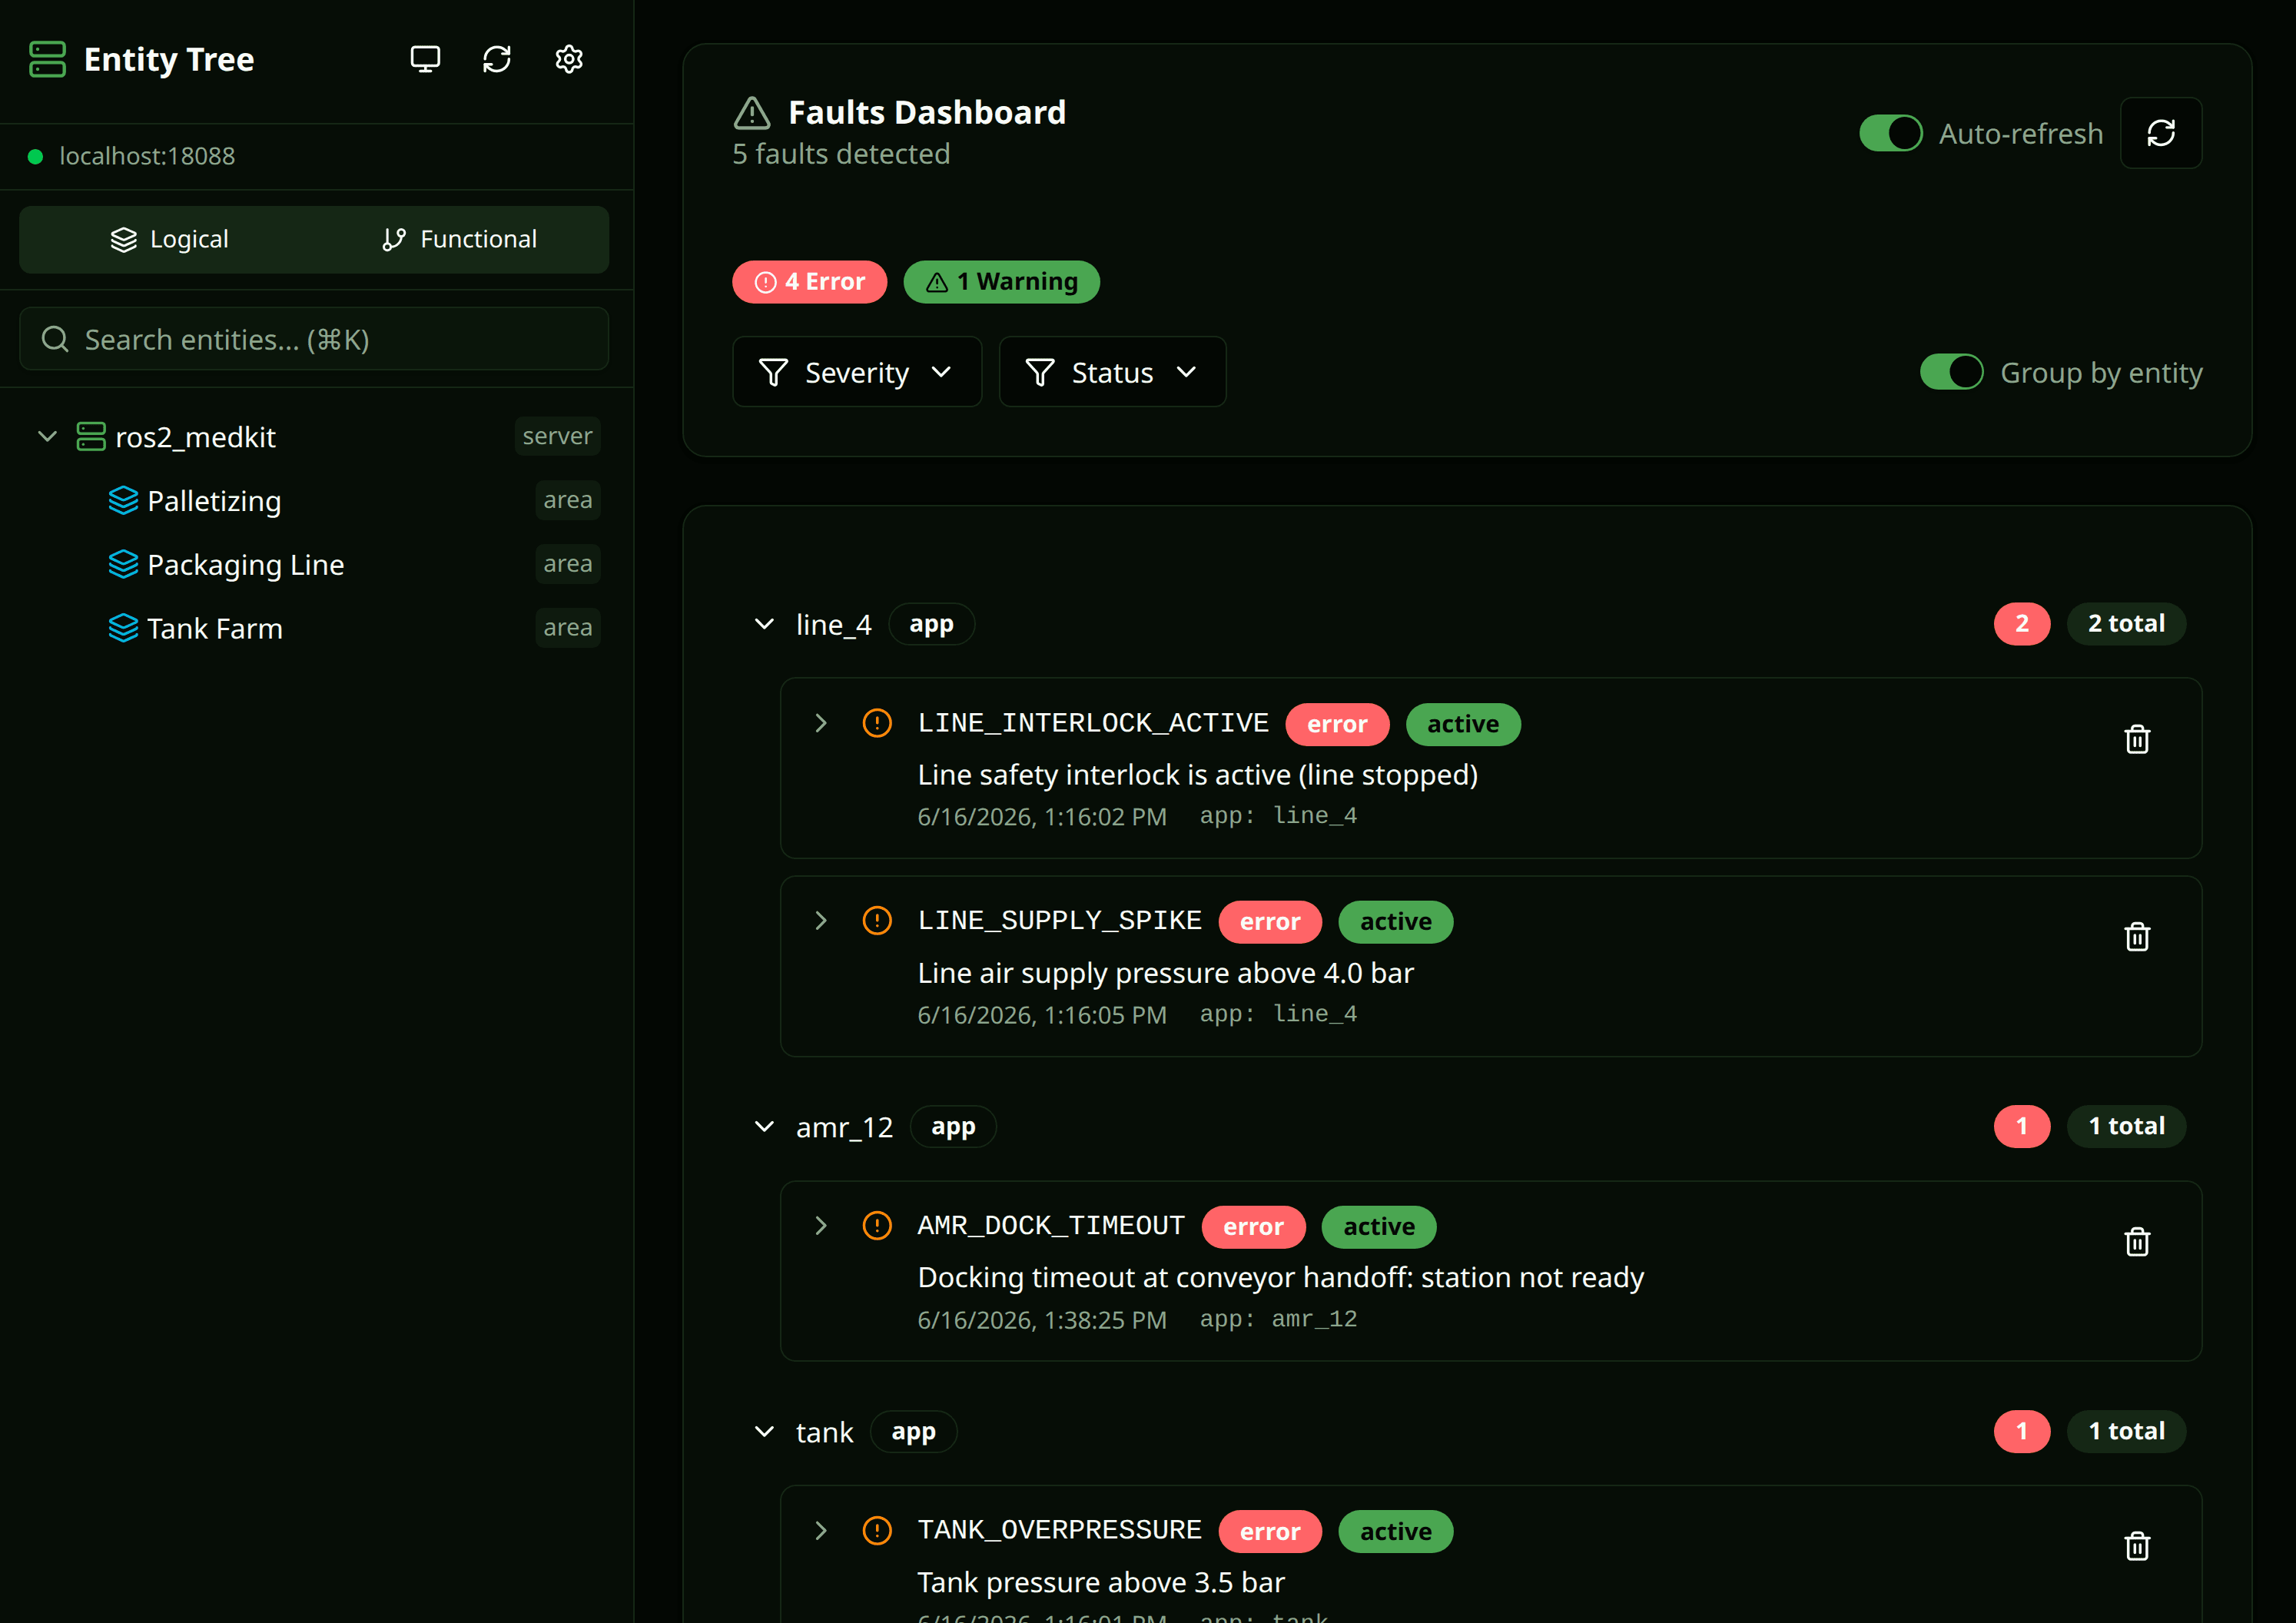Switch to the Logical view tab
This screenshot has height=1623, width=2296.
[169, 239]
